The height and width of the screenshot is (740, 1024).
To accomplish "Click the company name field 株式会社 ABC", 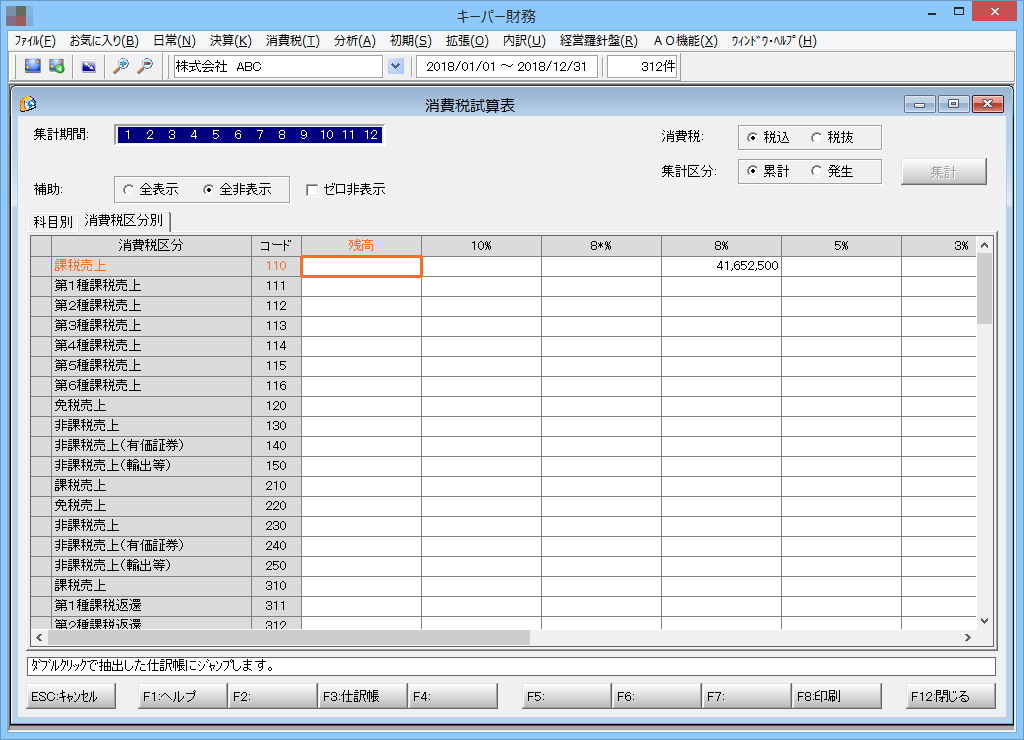I will pyautogui.click(x=278, y=66).
